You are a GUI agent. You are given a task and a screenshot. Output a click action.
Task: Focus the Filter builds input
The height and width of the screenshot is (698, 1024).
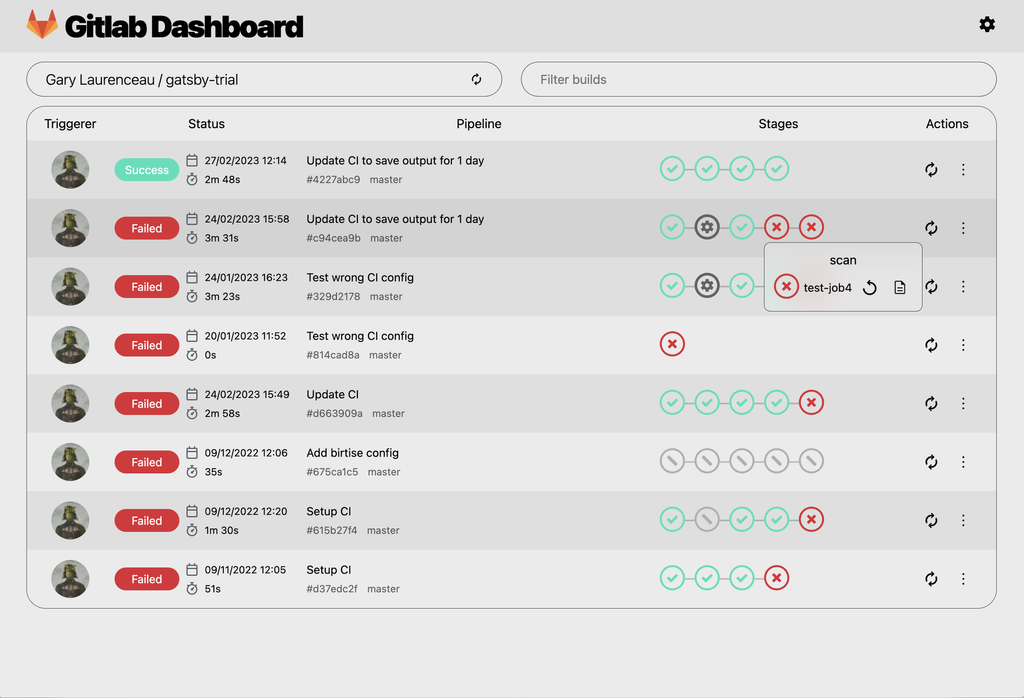tap(758, 79)
